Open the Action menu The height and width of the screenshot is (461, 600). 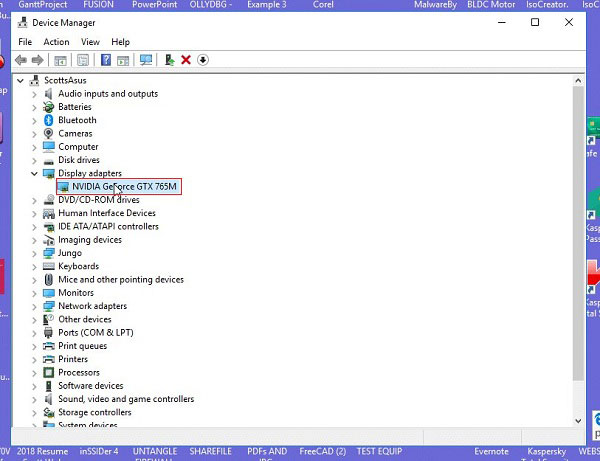pos(56,42)
